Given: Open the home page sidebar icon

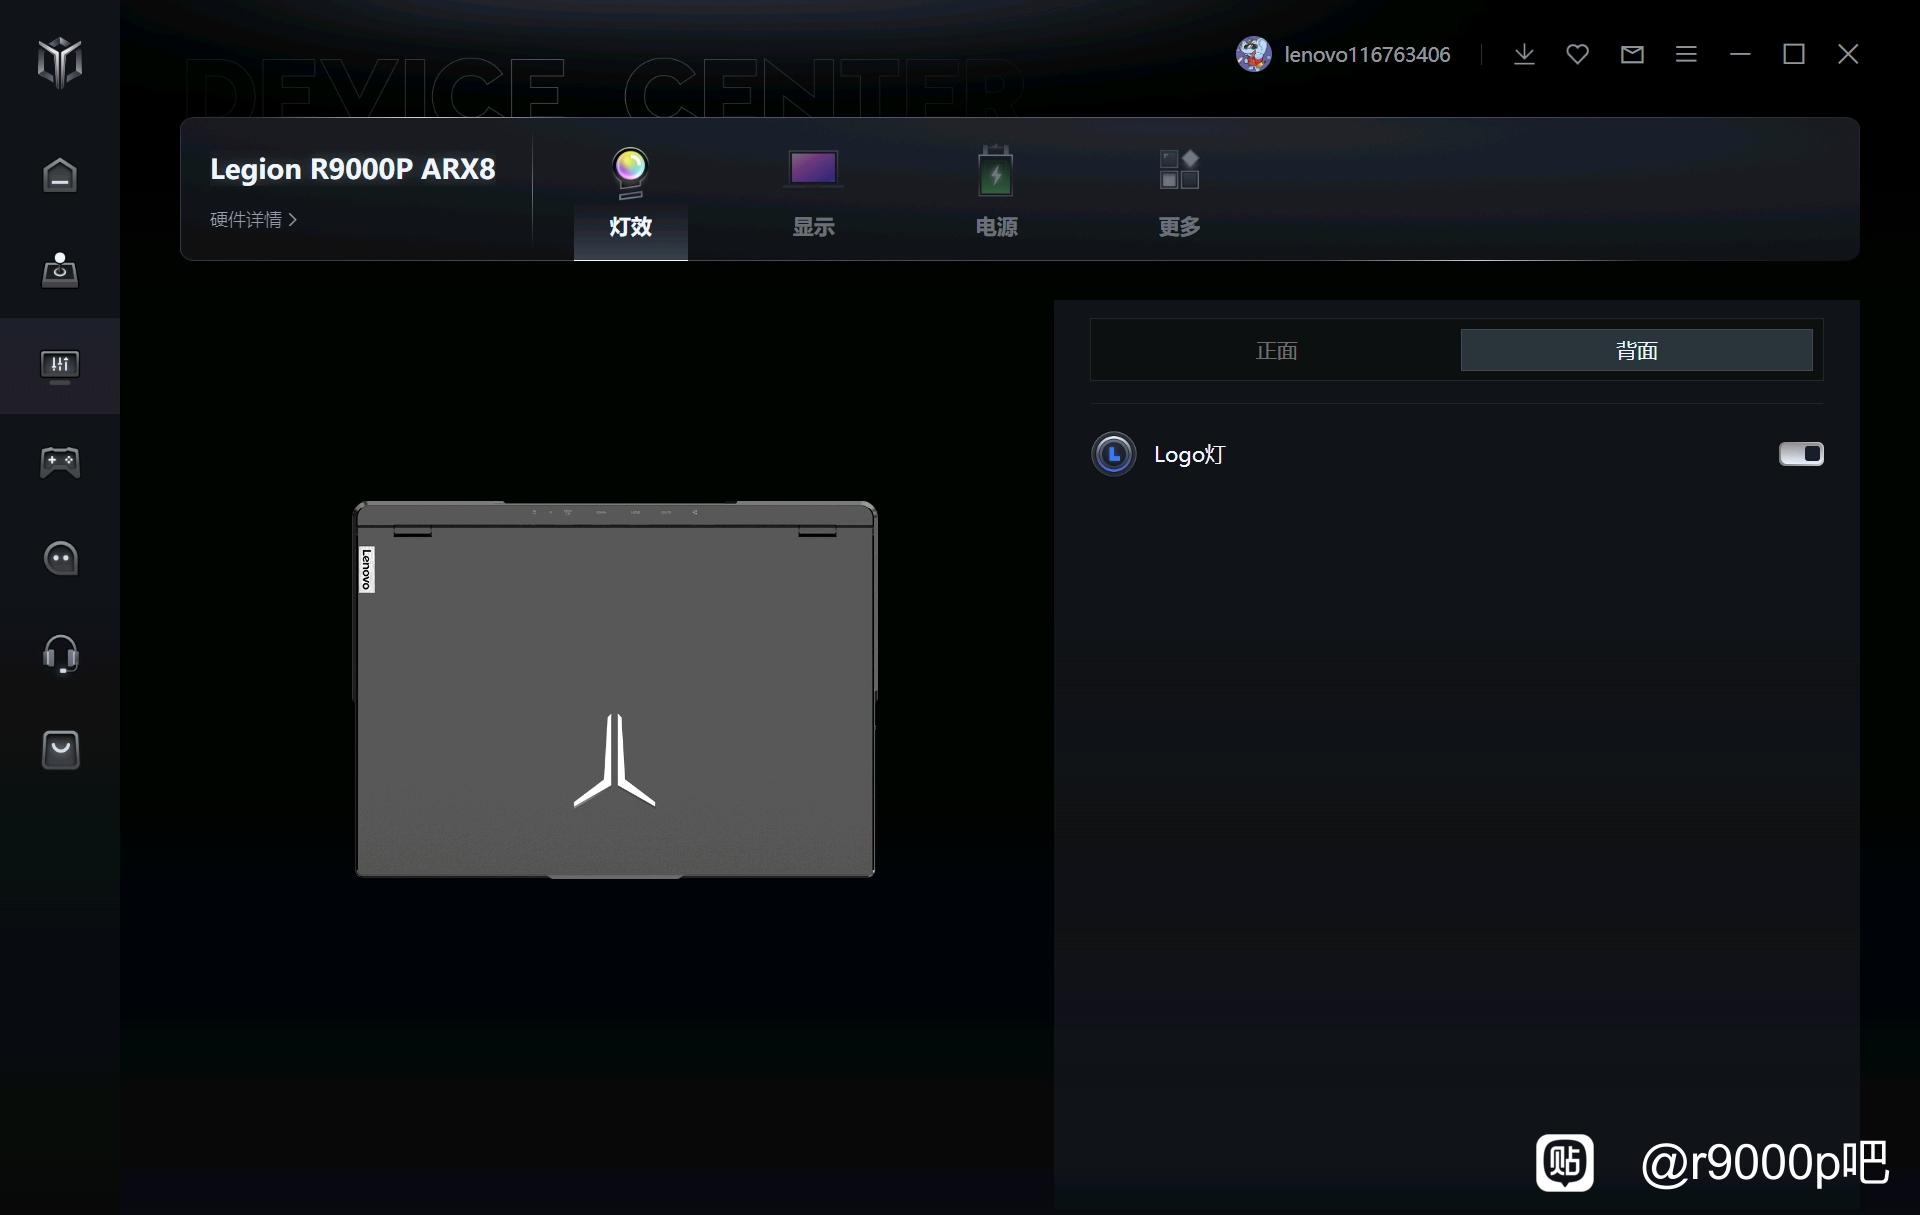Looking at the screenshot, I should (60, 174).
